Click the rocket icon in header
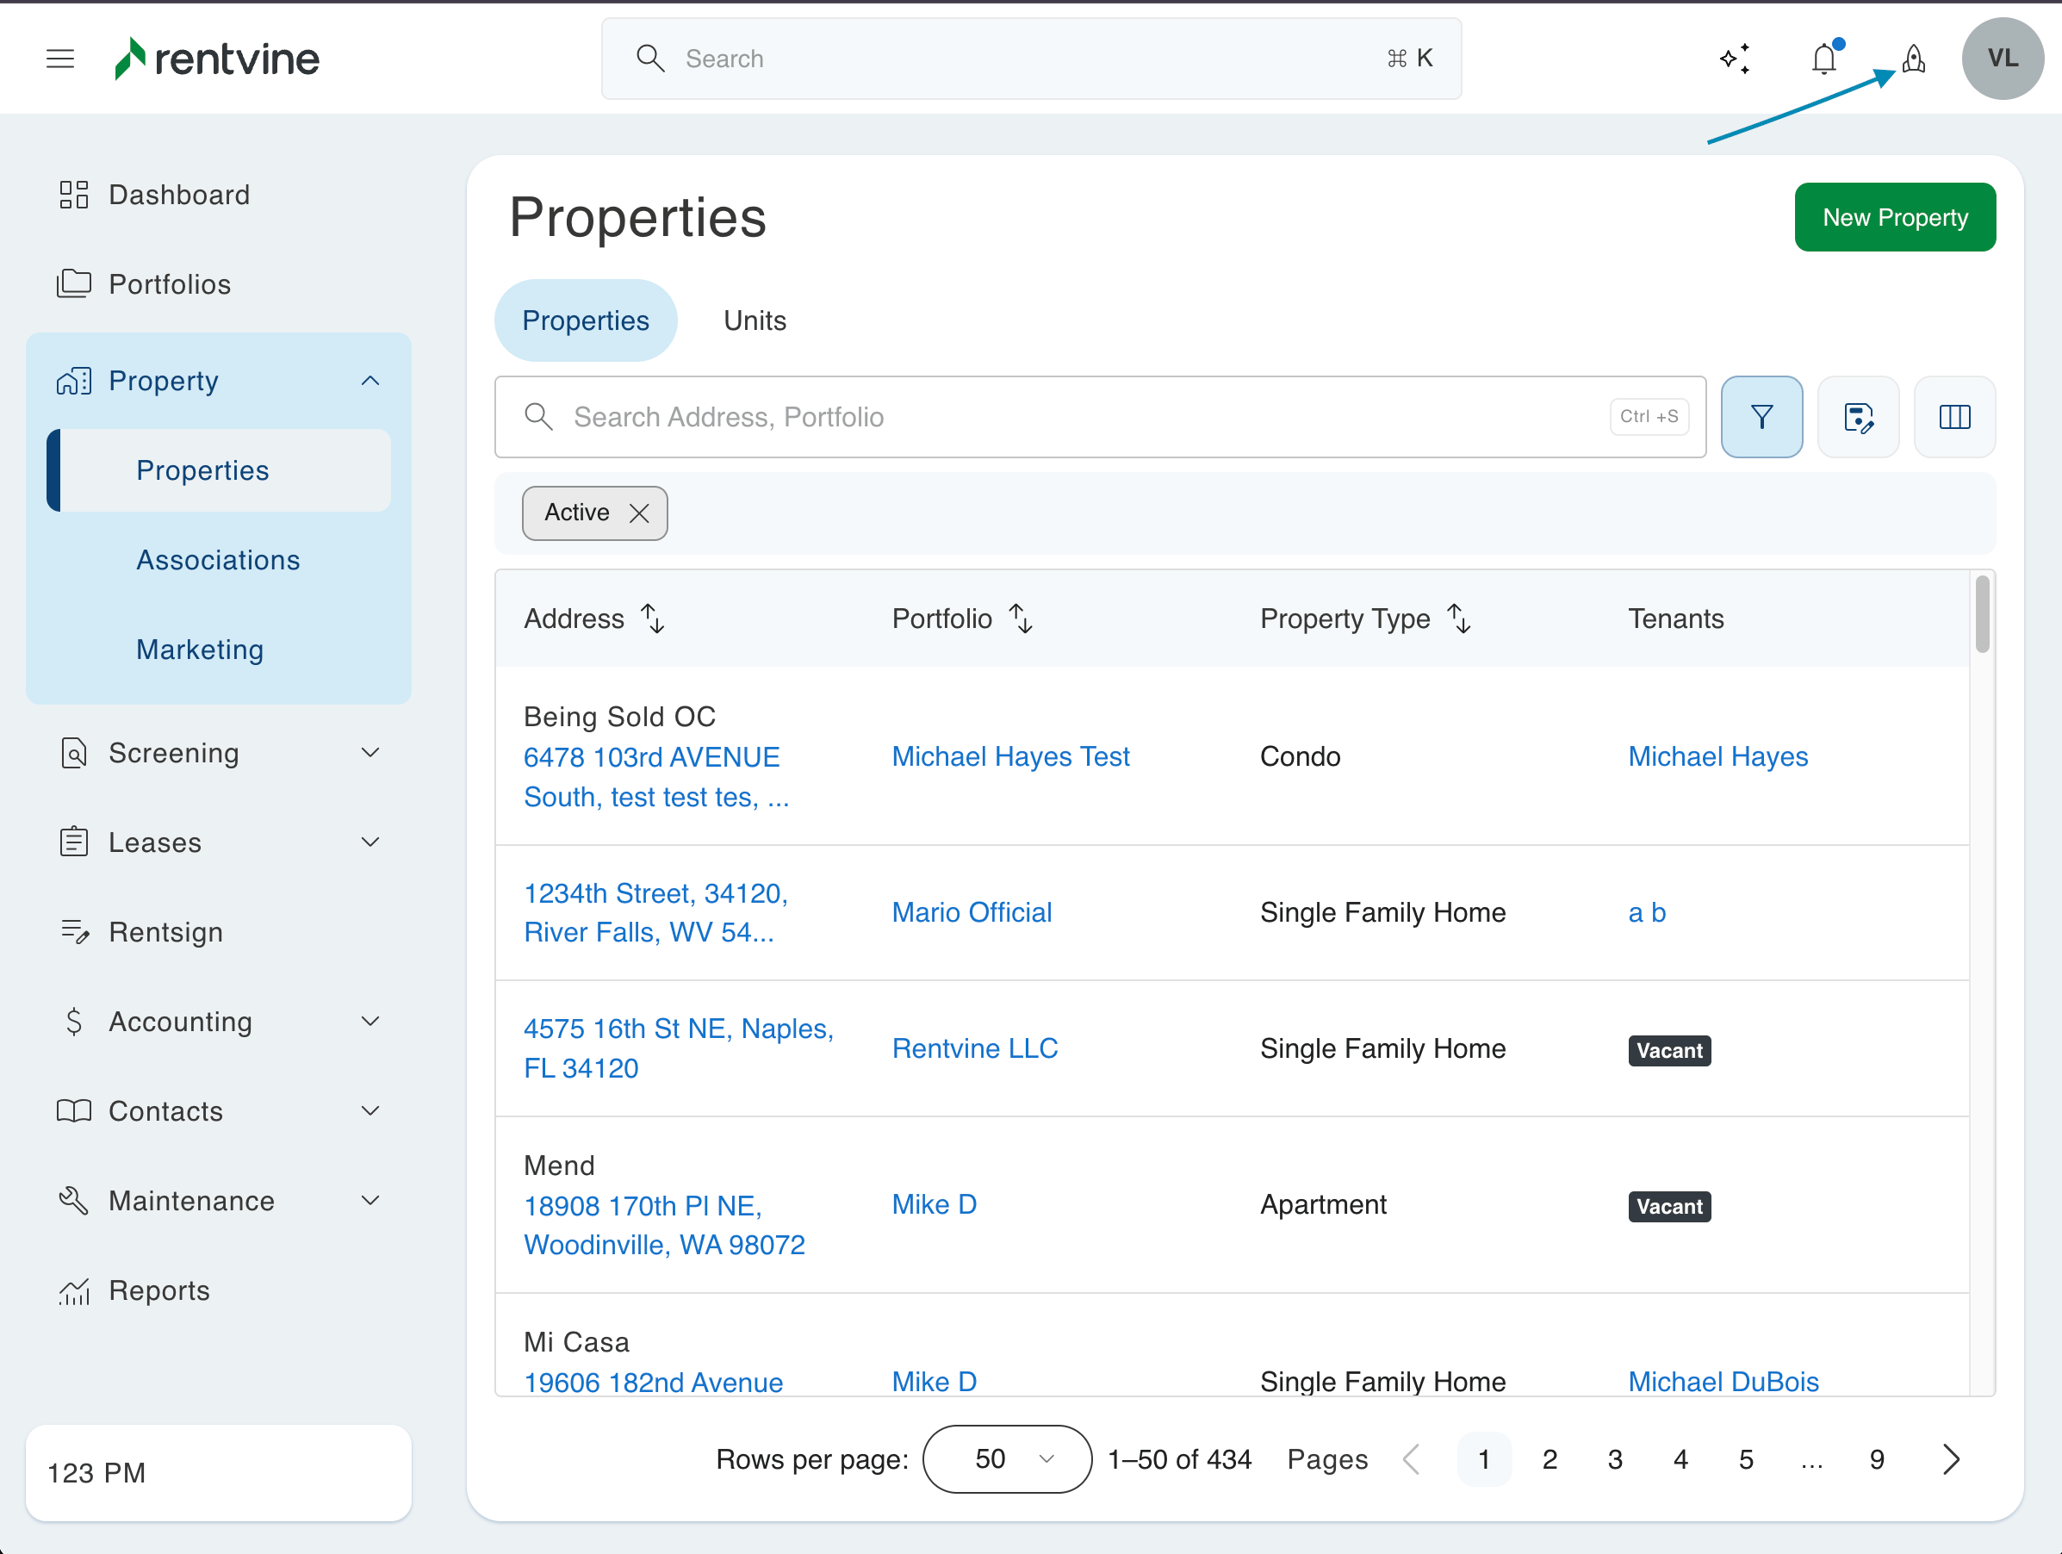The width and height of the screenshot is (2062, 1554). pyautogui.click(x=1913, y=59)
